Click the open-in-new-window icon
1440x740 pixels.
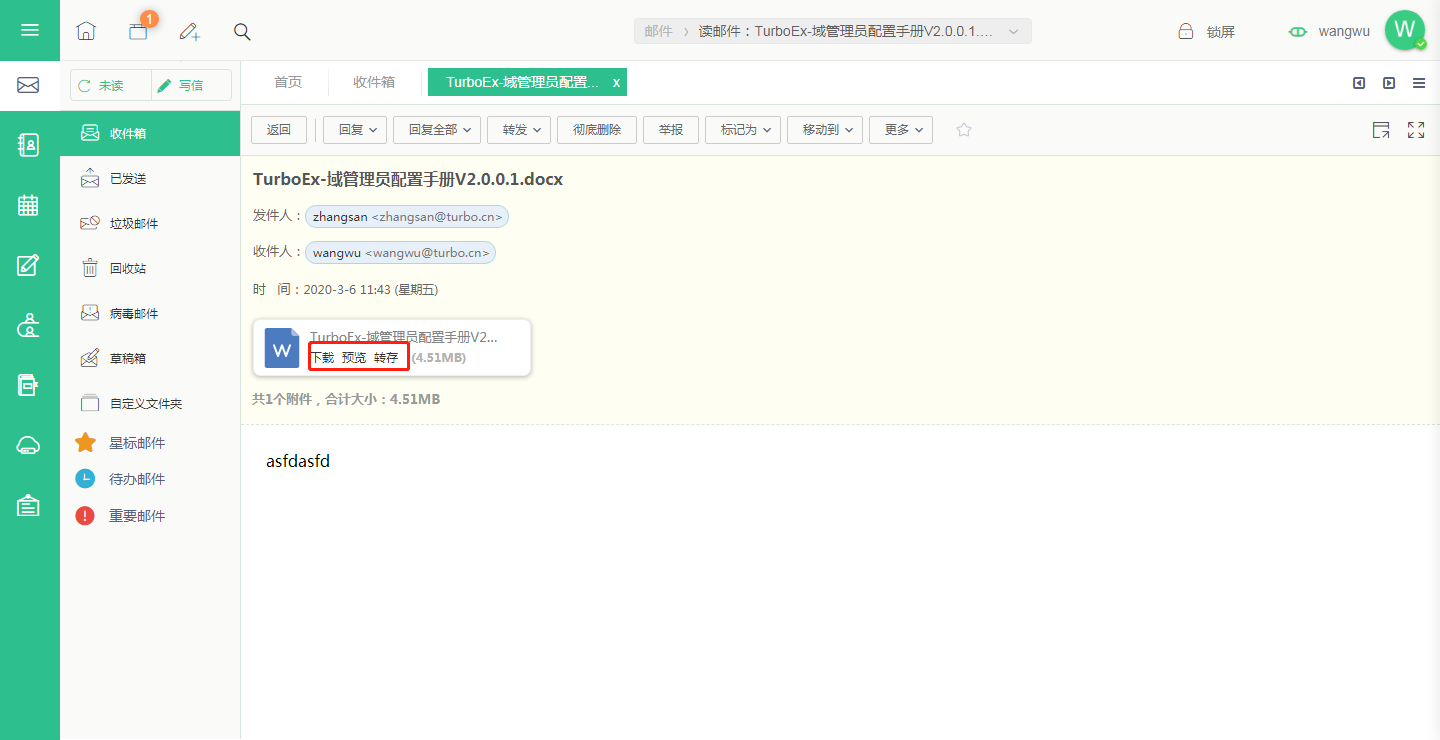[1381, 130]
